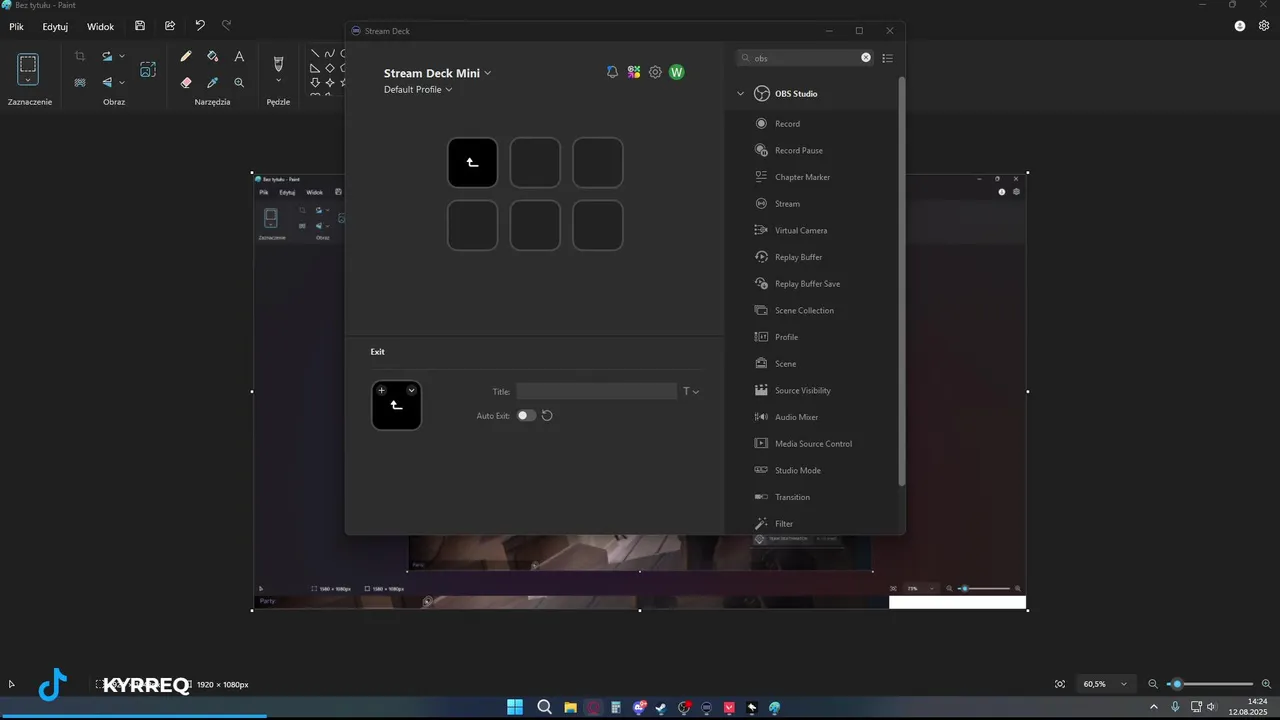Open the key icon chevron menu
Screen dimensions: 1280x720
[x=412, y=390]
